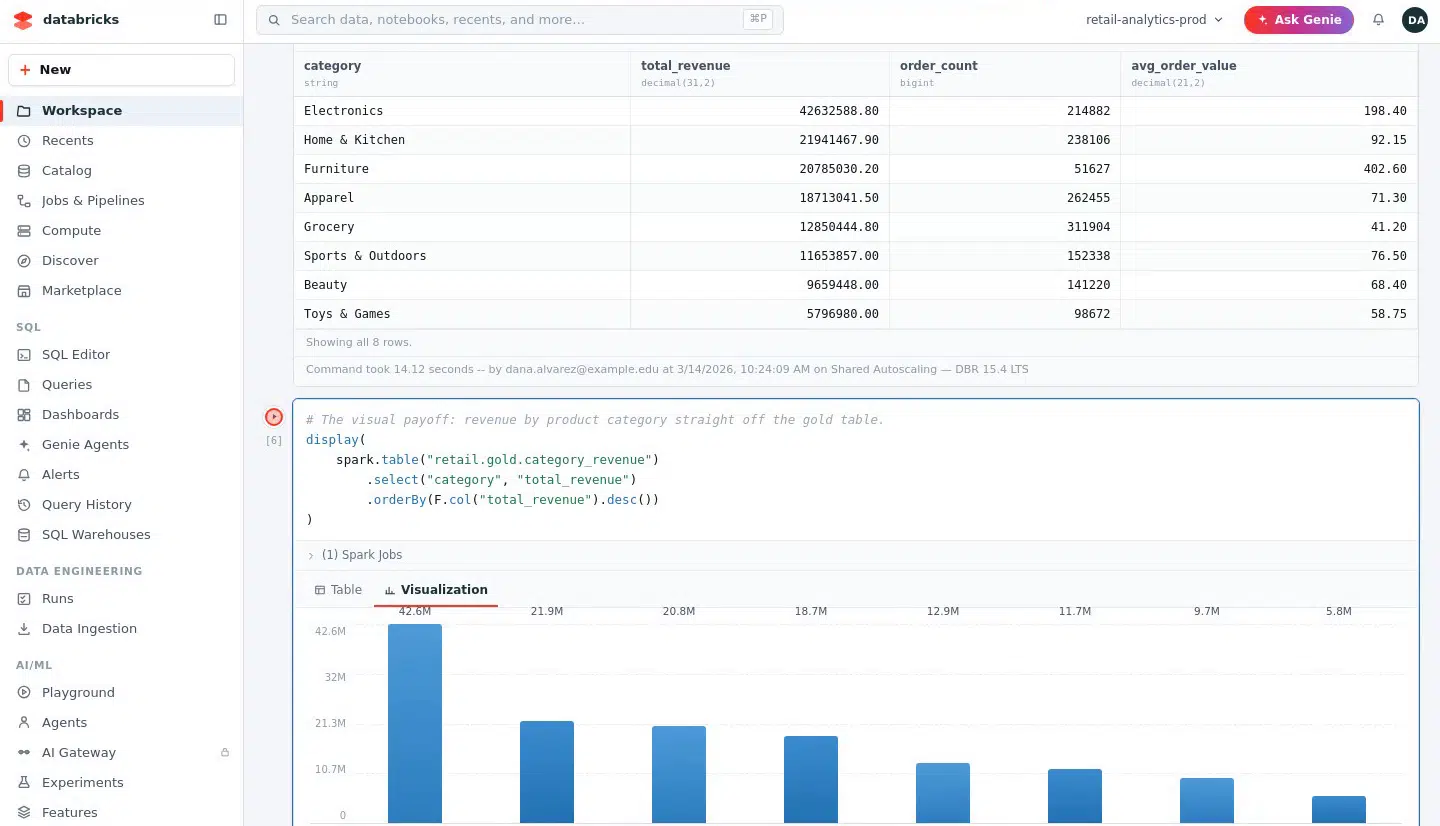Collapse the sidebar with the panel icon
The width and height of the screenshot is (1440, 826).
(221, 20)
